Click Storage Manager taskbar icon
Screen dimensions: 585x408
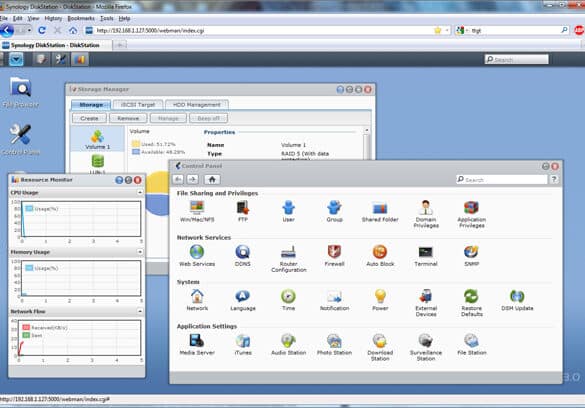coord(41,59)
